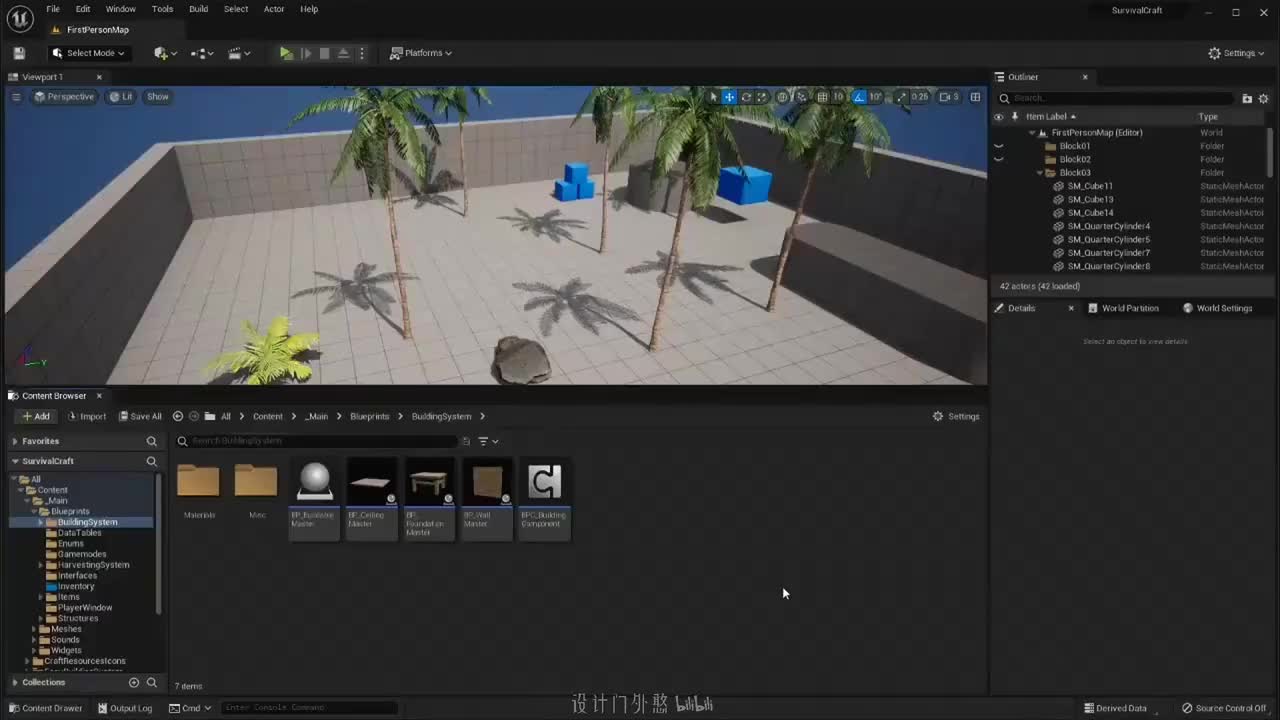Open the Build menu
The image size is (1280, 720).
pos(198,9)
